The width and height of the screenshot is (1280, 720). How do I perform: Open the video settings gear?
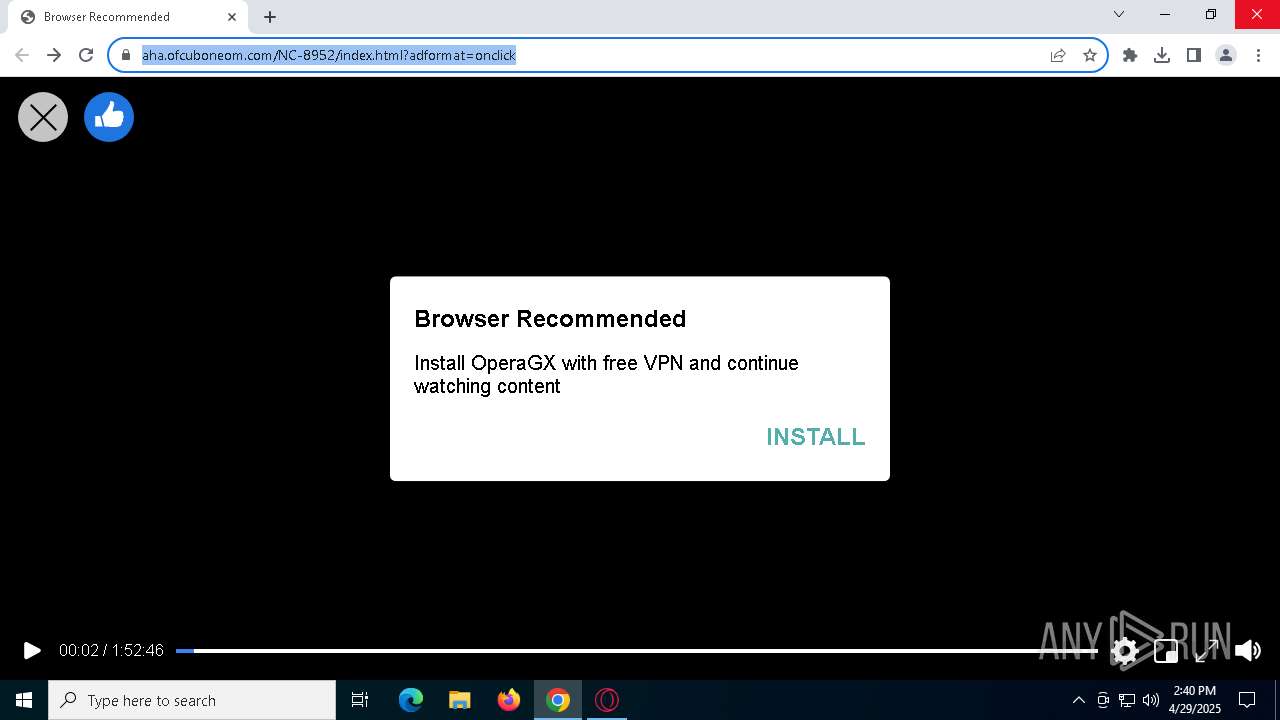tap(1125, 651)
